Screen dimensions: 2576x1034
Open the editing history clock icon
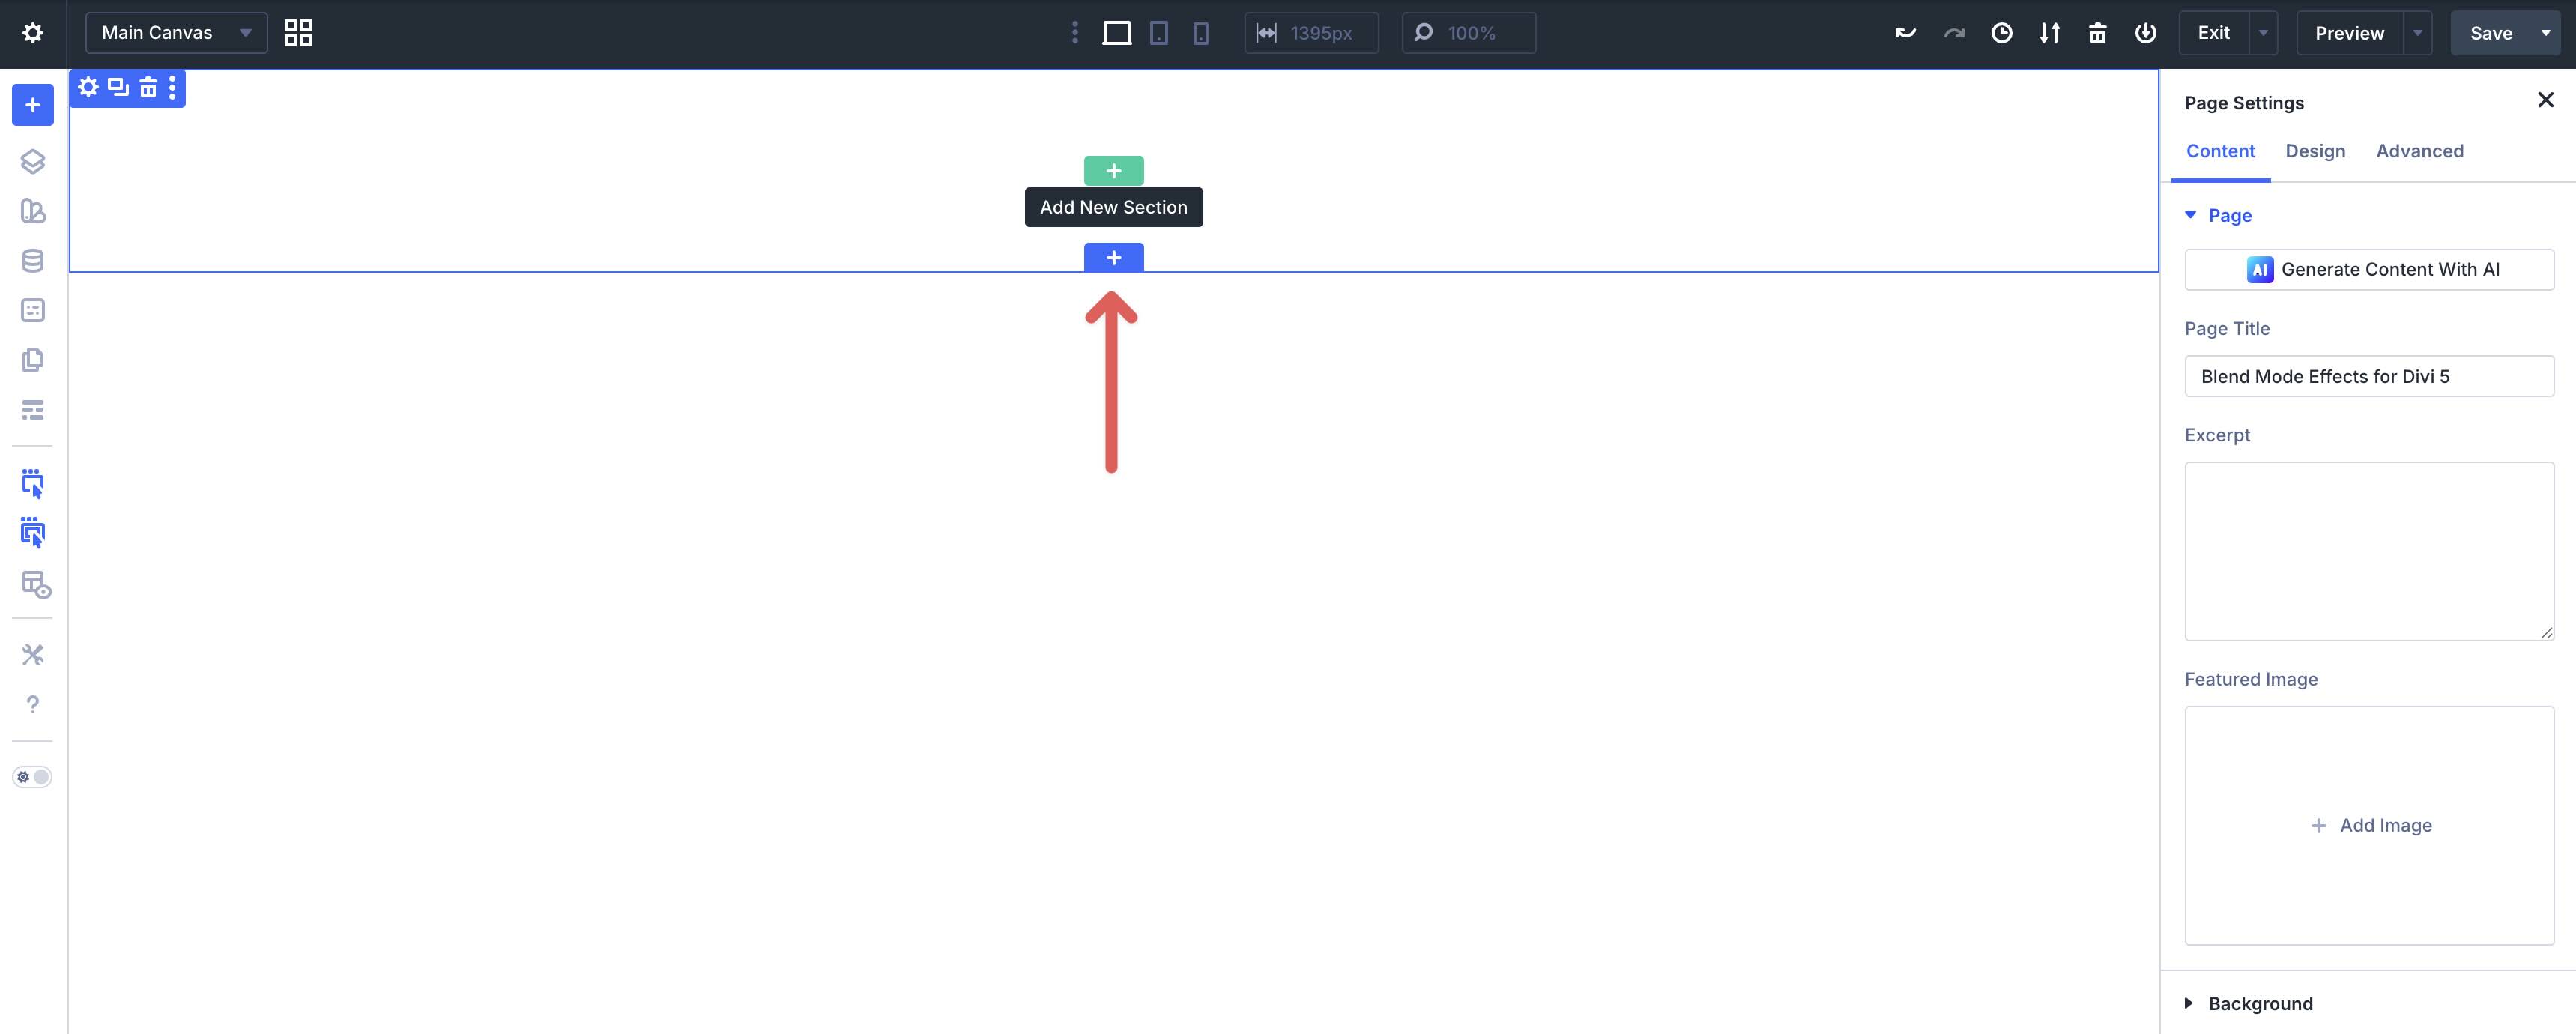pyautogui.click(x=2001, y=32)
